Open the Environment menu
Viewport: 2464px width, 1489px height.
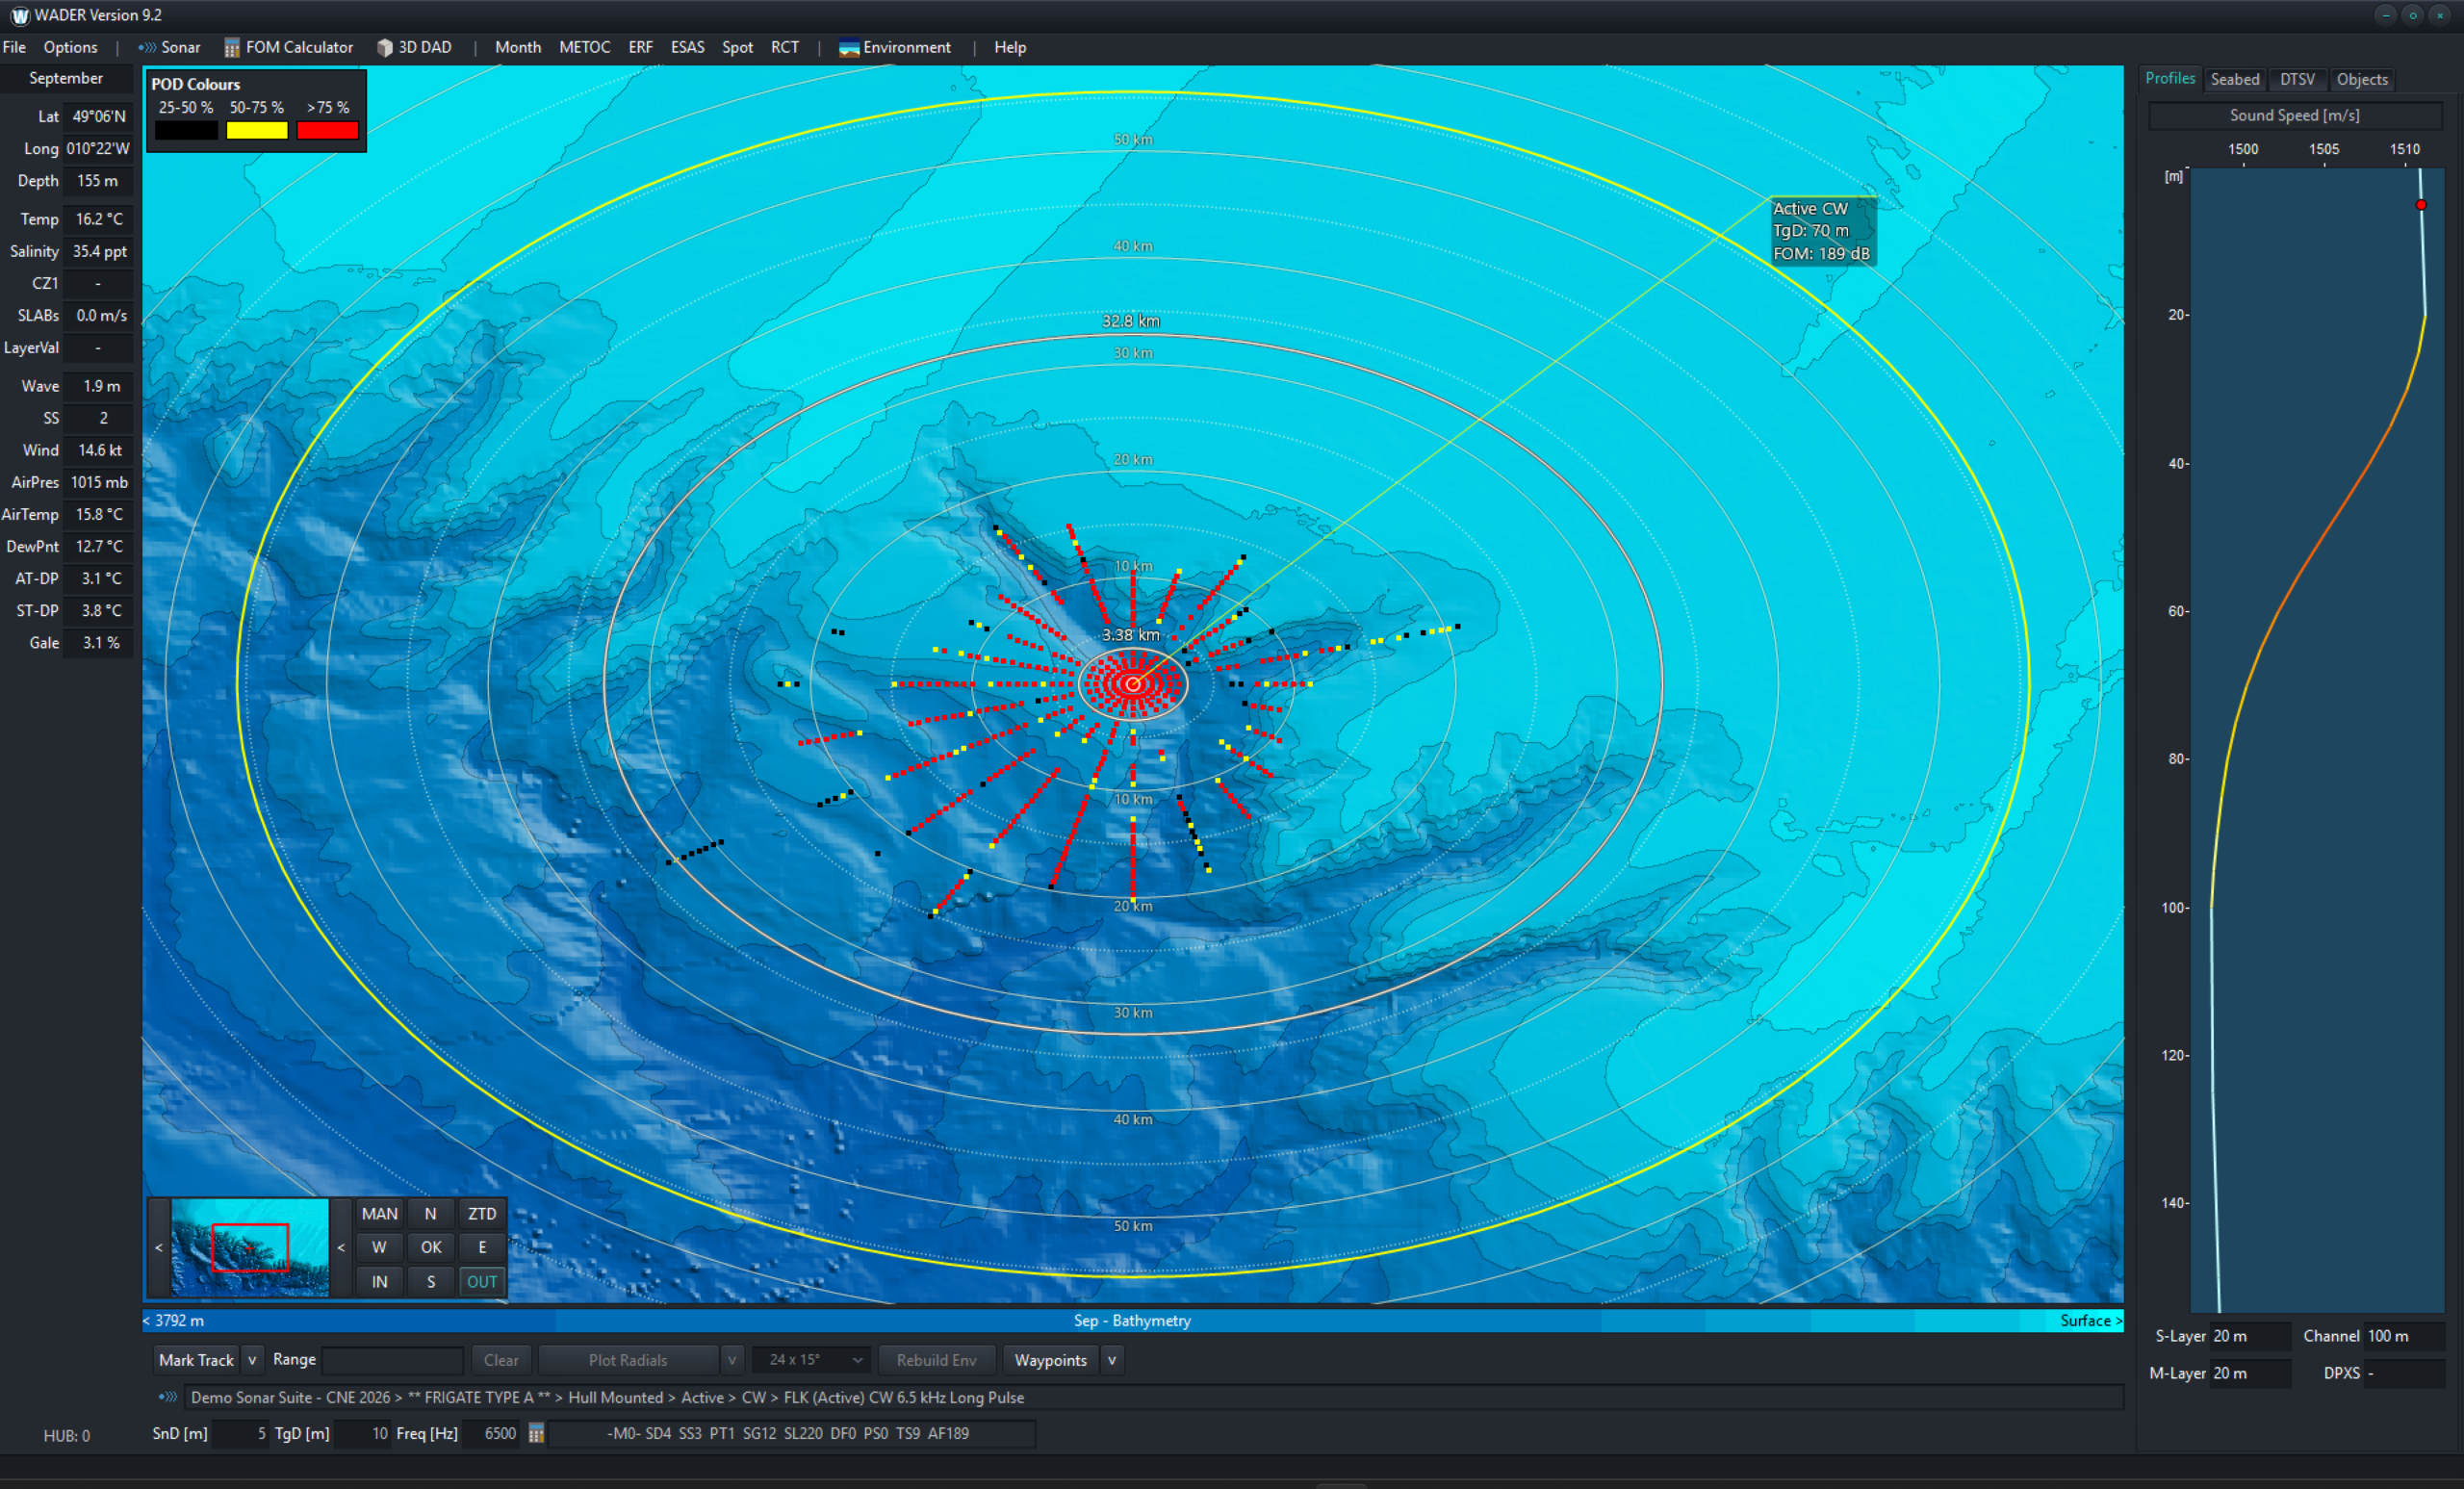pyautogui.click(x=894, y=47)
